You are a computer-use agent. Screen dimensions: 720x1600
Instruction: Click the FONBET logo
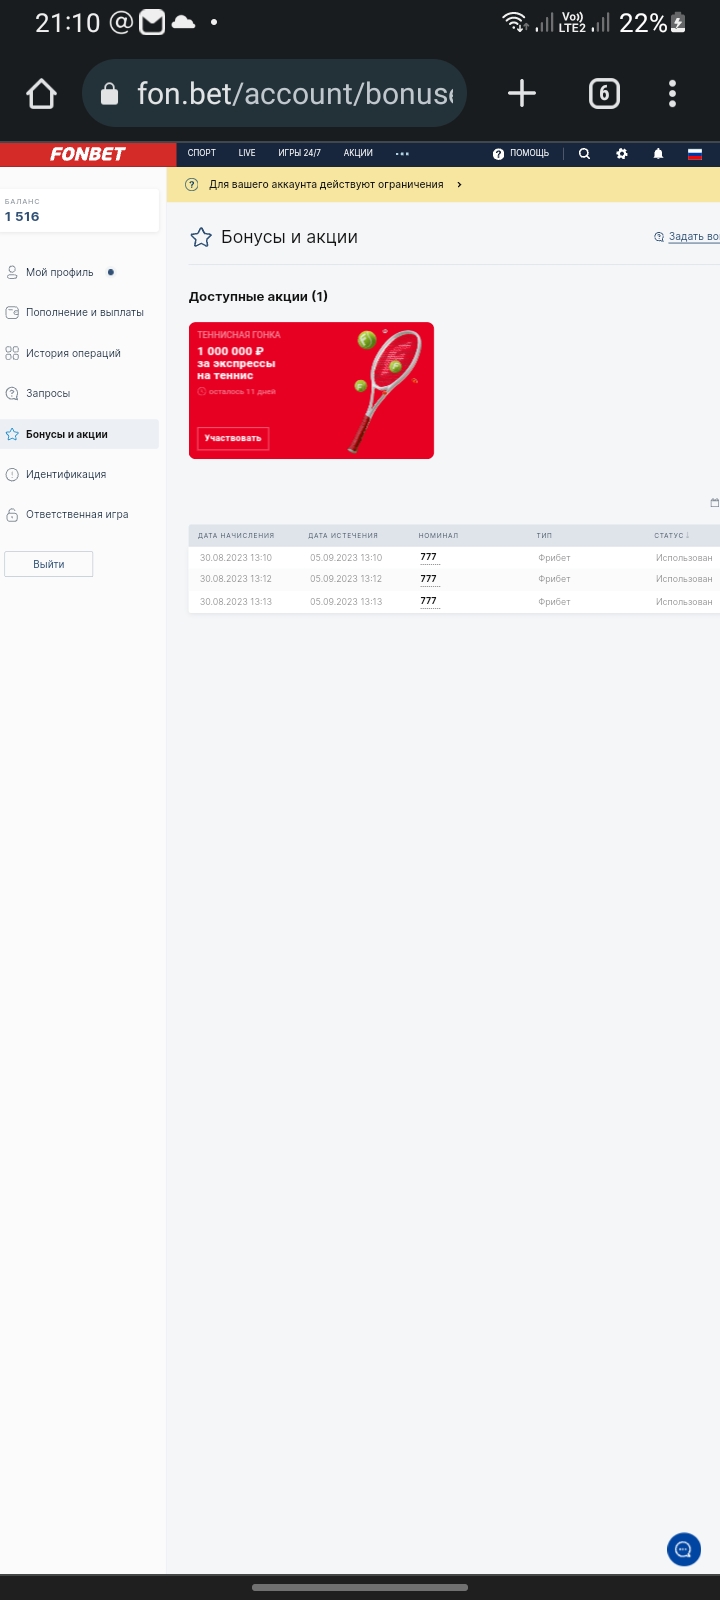pyautogui.click(x=88, y=154)
